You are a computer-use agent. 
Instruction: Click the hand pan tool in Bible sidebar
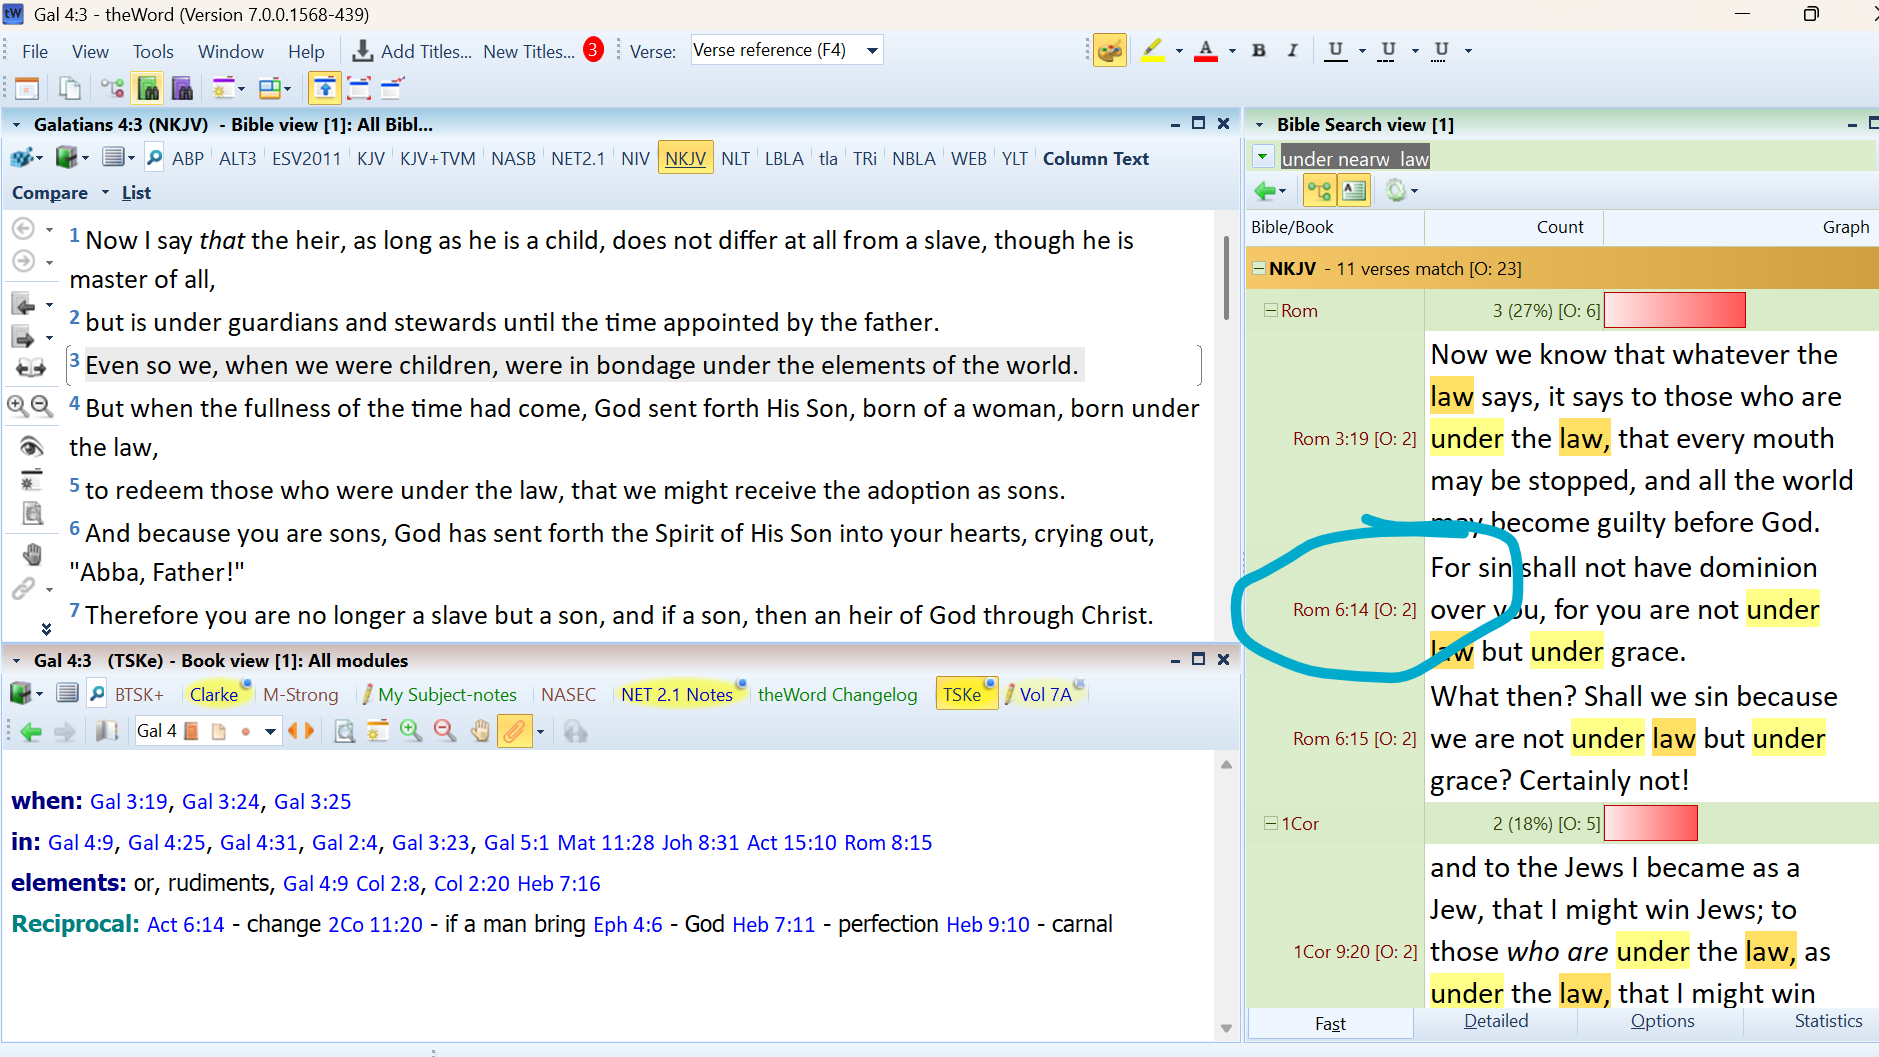click(x=32, y=554)
